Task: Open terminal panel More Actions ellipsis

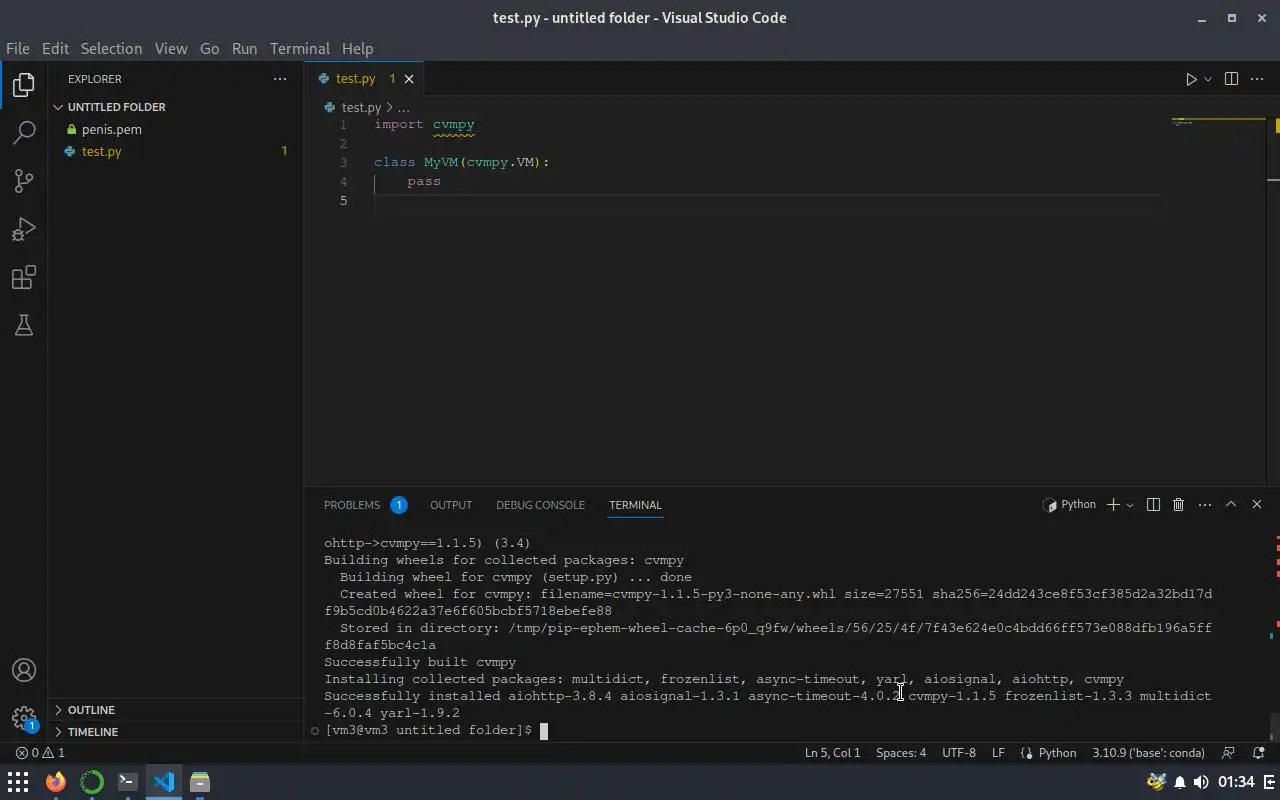Action: click(x=1205, y=505)
